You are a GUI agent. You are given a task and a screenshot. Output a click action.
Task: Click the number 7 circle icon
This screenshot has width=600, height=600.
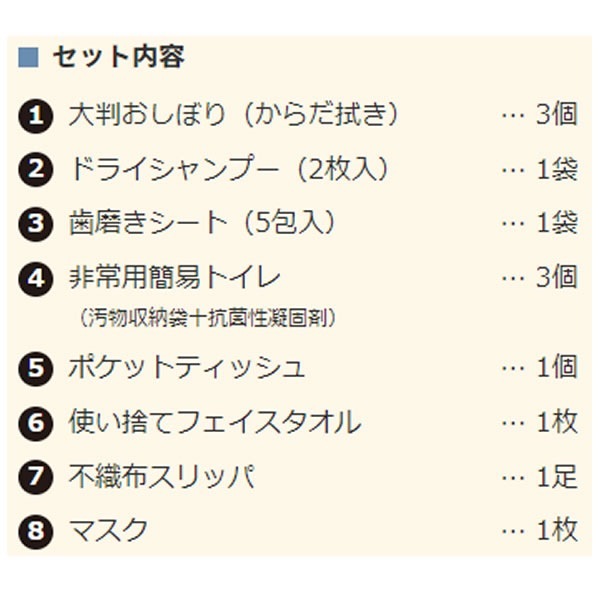(35, 477)
